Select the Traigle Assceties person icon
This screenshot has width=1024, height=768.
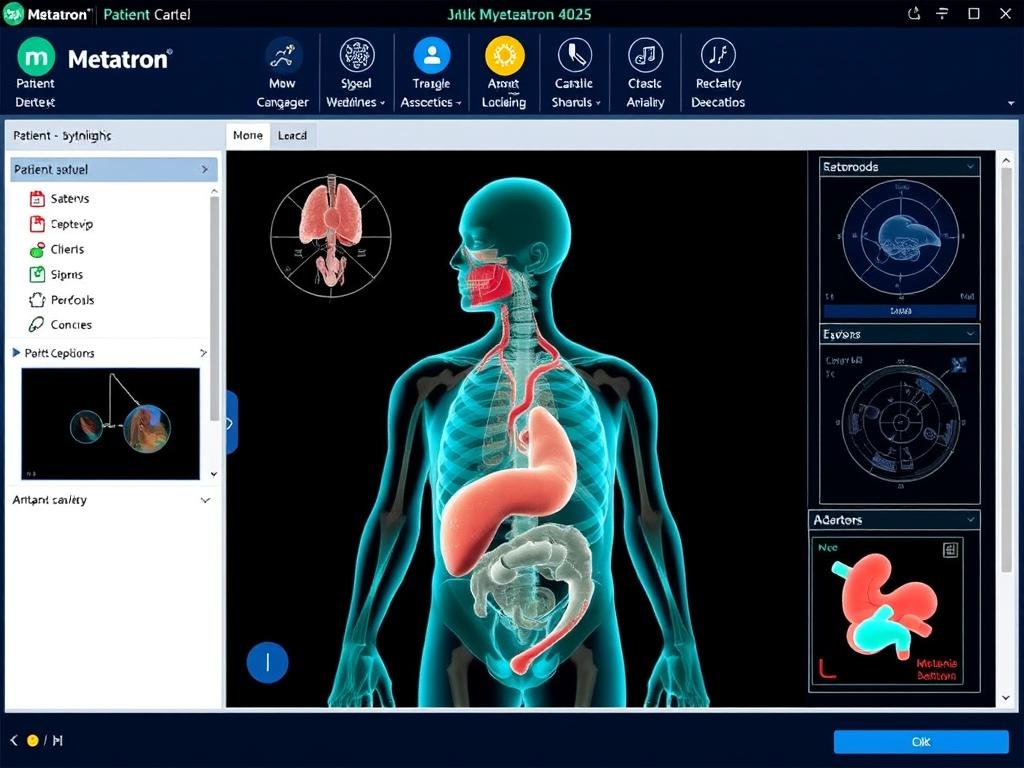click(x=432, y=55)
